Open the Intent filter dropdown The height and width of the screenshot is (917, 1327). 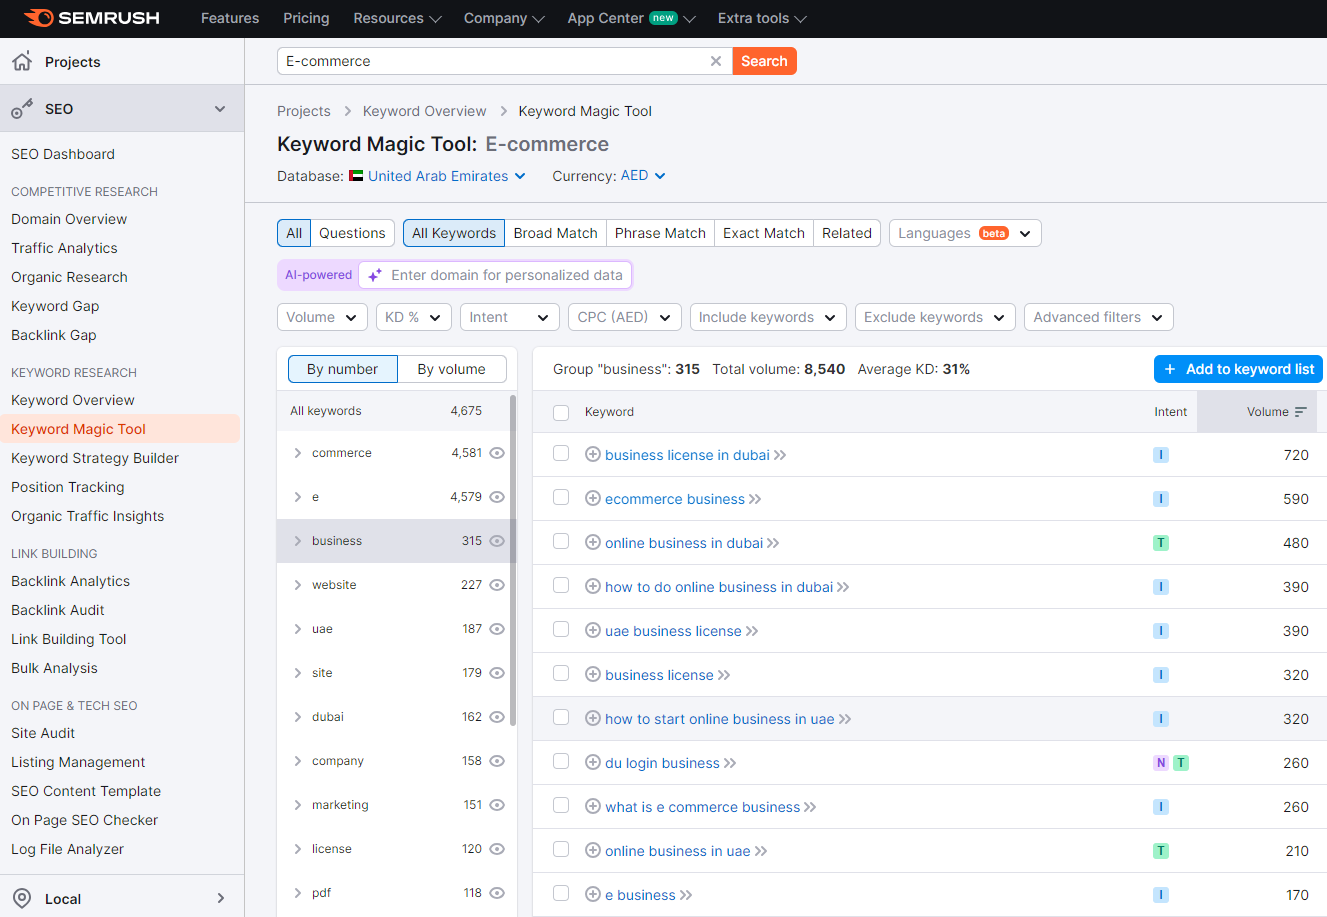[x=510, y=317]
